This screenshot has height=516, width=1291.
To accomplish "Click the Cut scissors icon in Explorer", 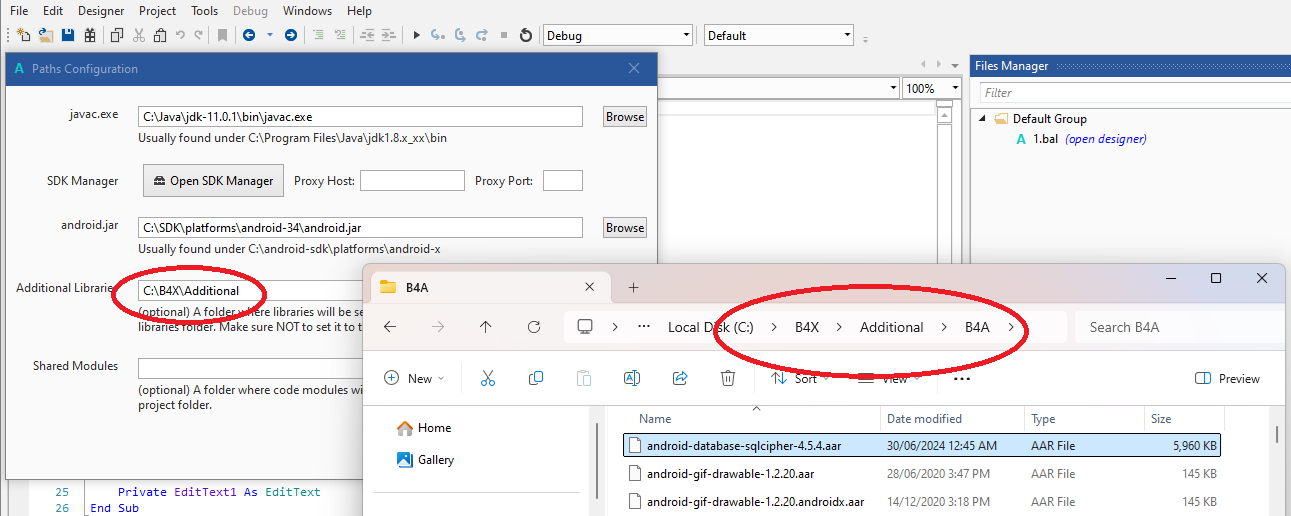I will pyautogui.click(x=488, y=378).
